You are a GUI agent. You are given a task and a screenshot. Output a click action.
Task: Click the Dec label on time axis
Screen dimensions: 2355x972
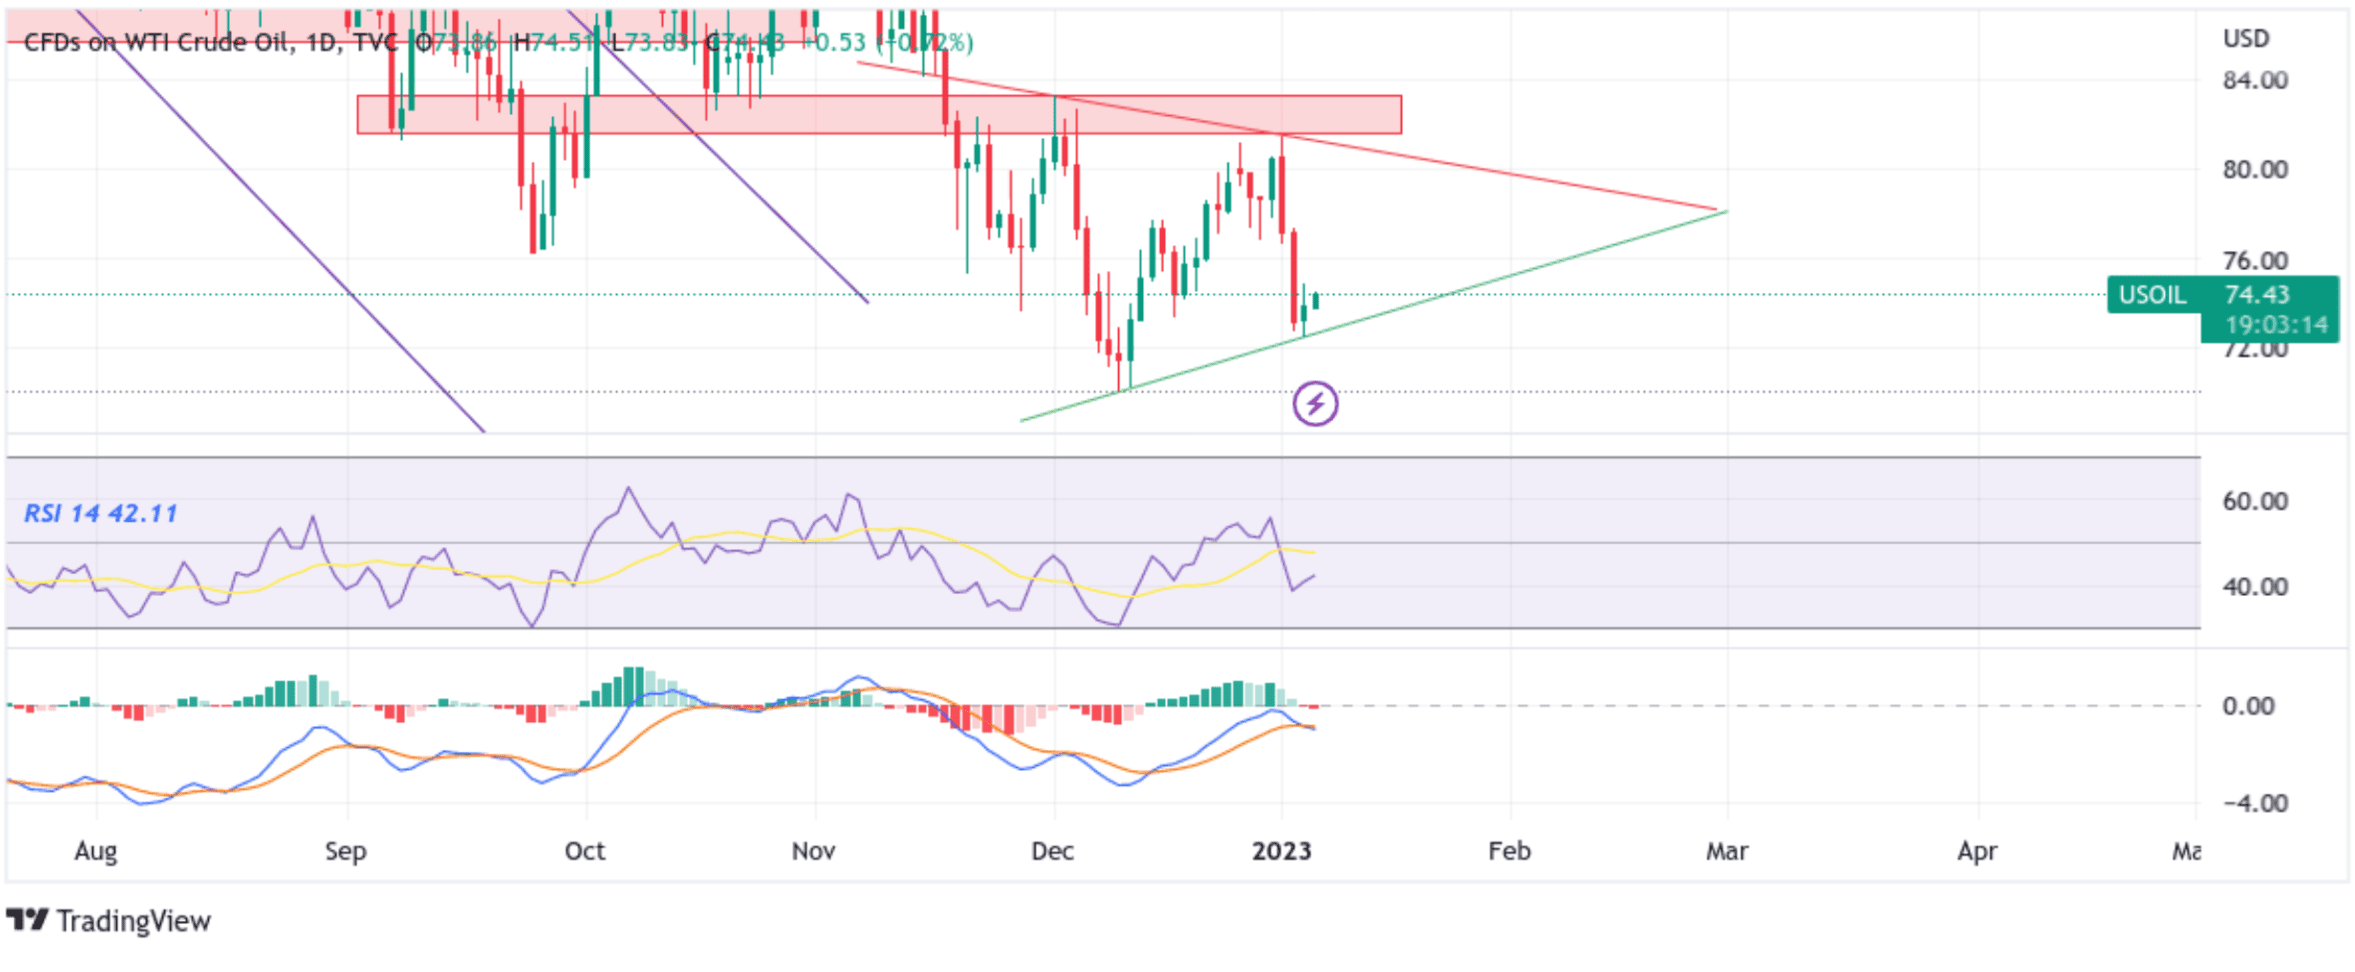click(1052, 851)
